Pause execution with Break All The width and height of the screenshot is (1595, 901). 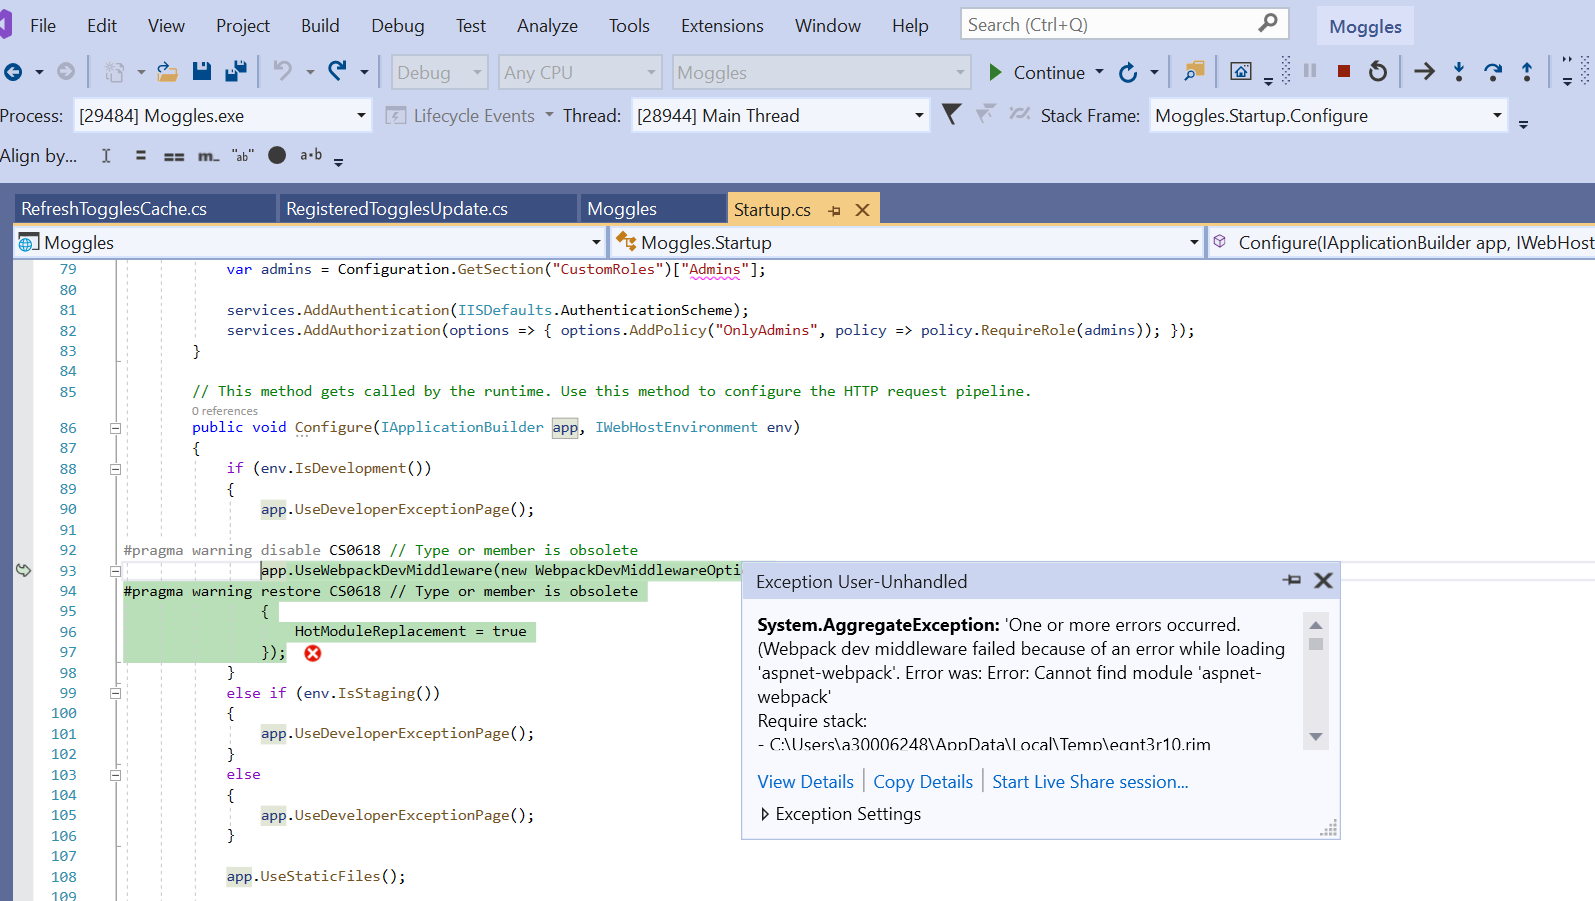tap(1310, 71)
